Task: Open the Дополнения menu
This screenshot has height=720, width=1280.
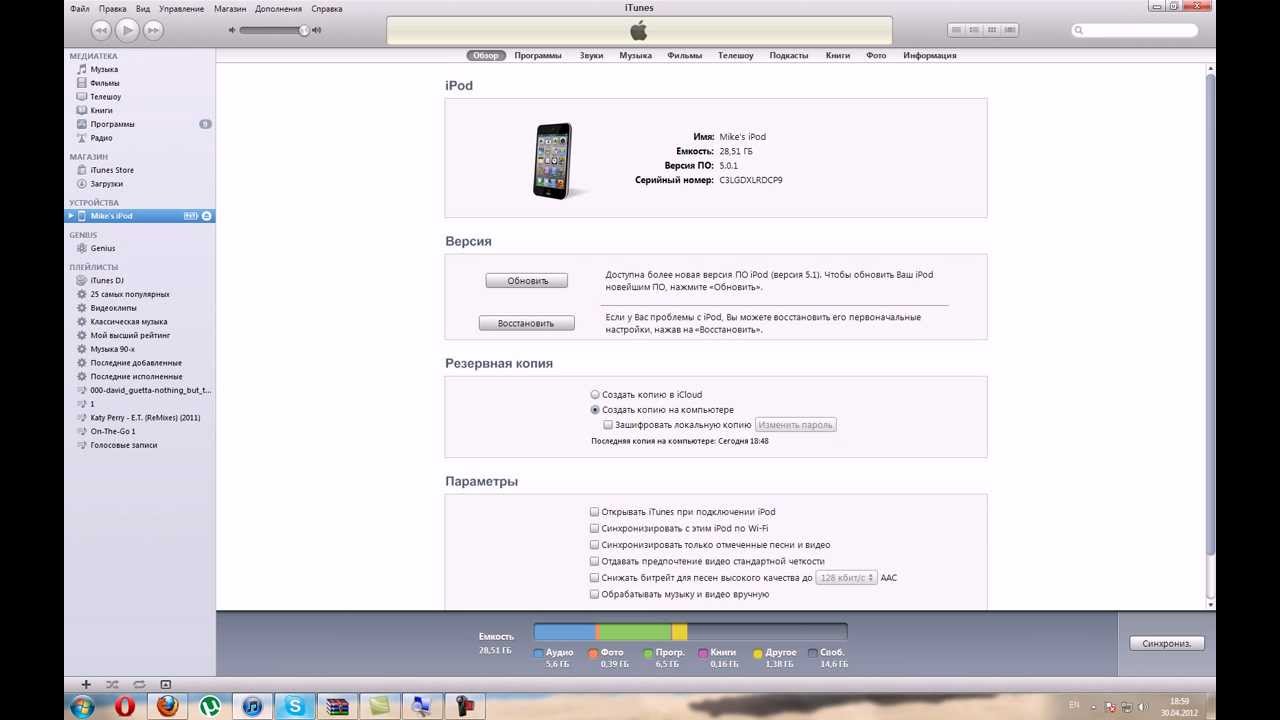Action: point(279,9)
